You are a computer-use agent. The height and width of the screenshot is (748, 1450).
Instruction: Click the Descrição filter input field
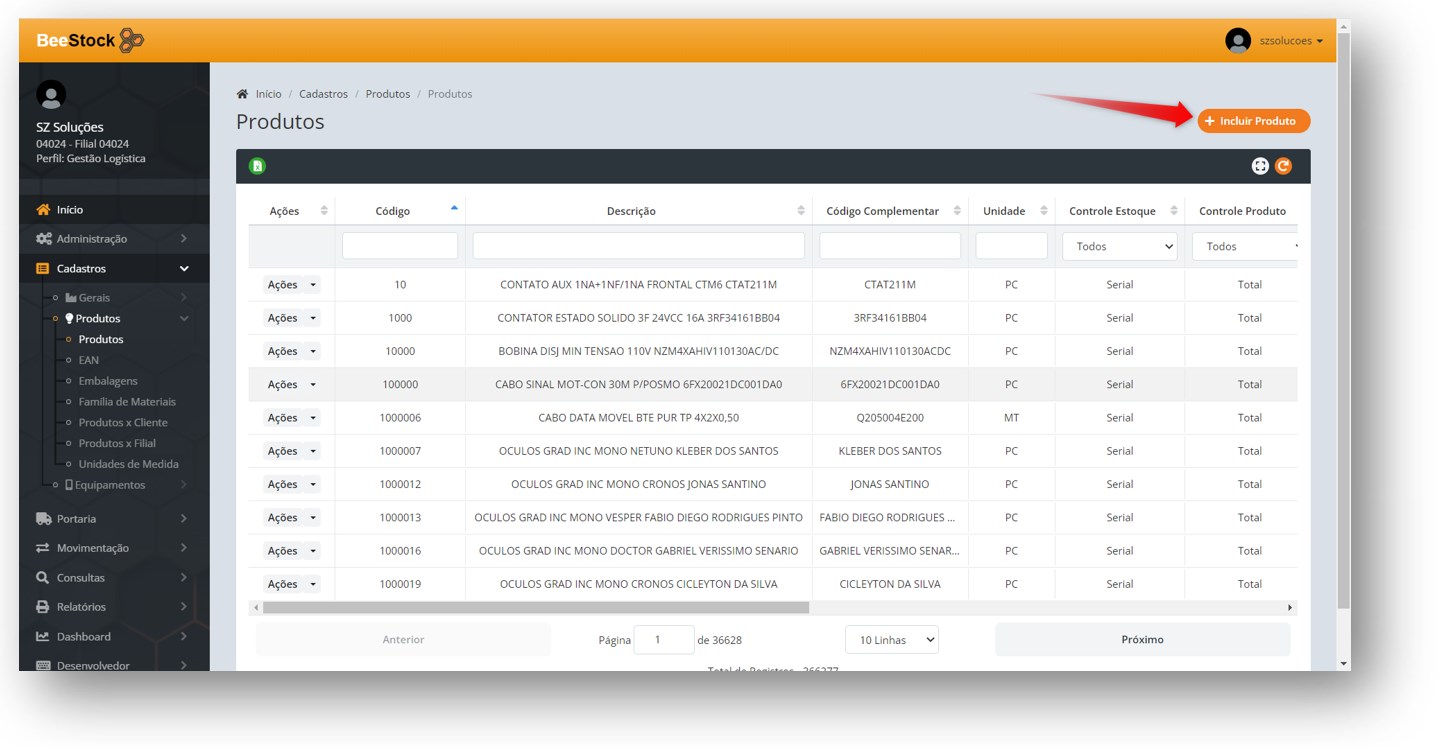tap(638, 246)
